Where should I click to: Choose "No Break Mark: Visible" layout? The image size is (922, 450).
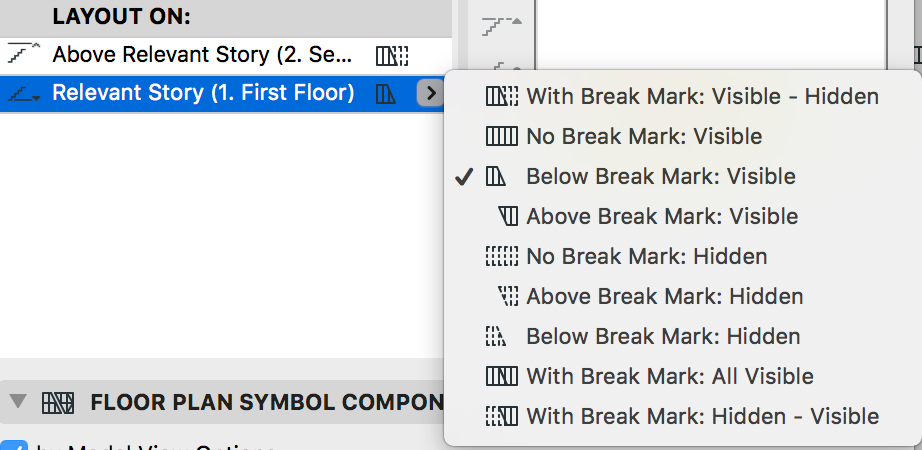click(x=644, y=137)
